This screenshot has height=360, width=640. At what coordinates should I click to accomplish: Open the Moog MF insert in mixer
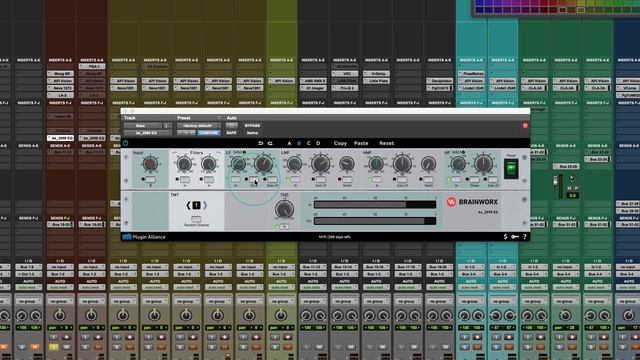pos(60,74)
